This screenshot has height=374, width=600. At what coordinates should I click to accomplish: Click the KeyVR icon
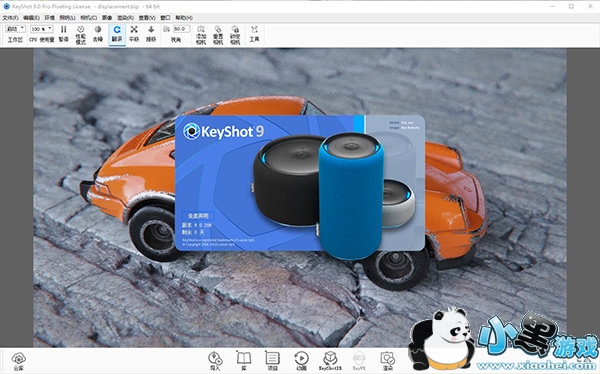tap(359, 362)
